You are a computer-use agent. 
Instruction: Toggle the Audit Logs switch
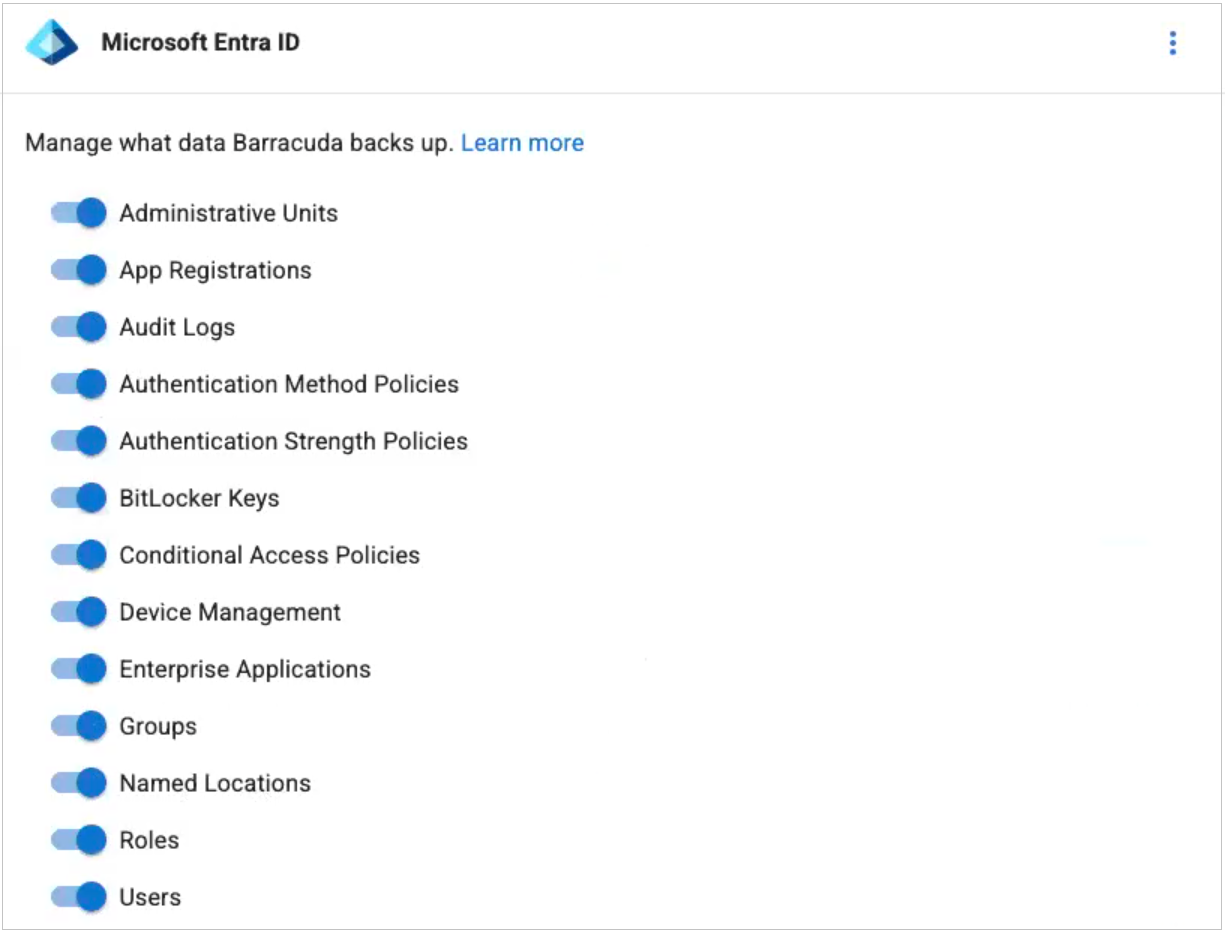[x=79, y=327]
